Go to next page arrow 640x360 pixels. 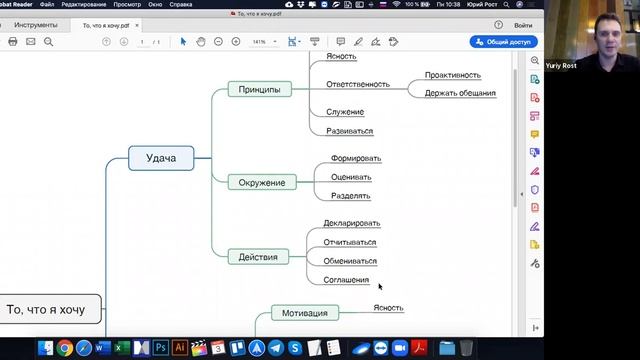click(124, 42)
